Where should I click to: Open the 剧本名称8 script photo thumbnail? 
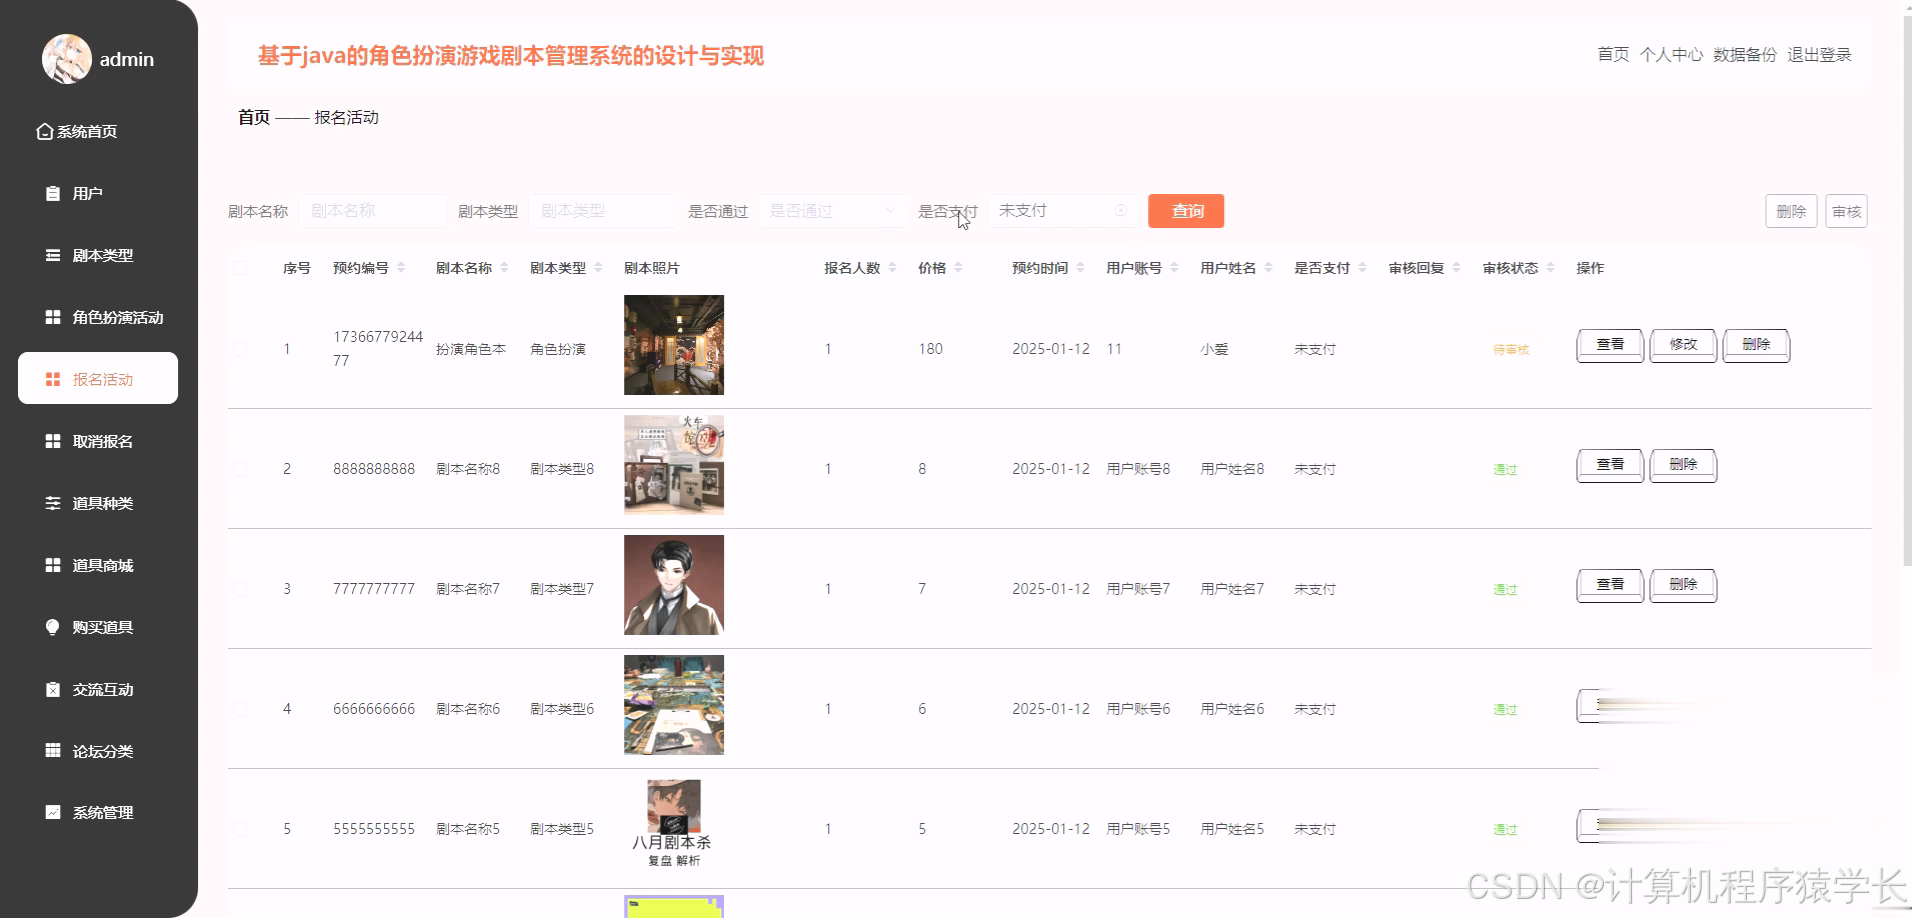pos(674,465)
